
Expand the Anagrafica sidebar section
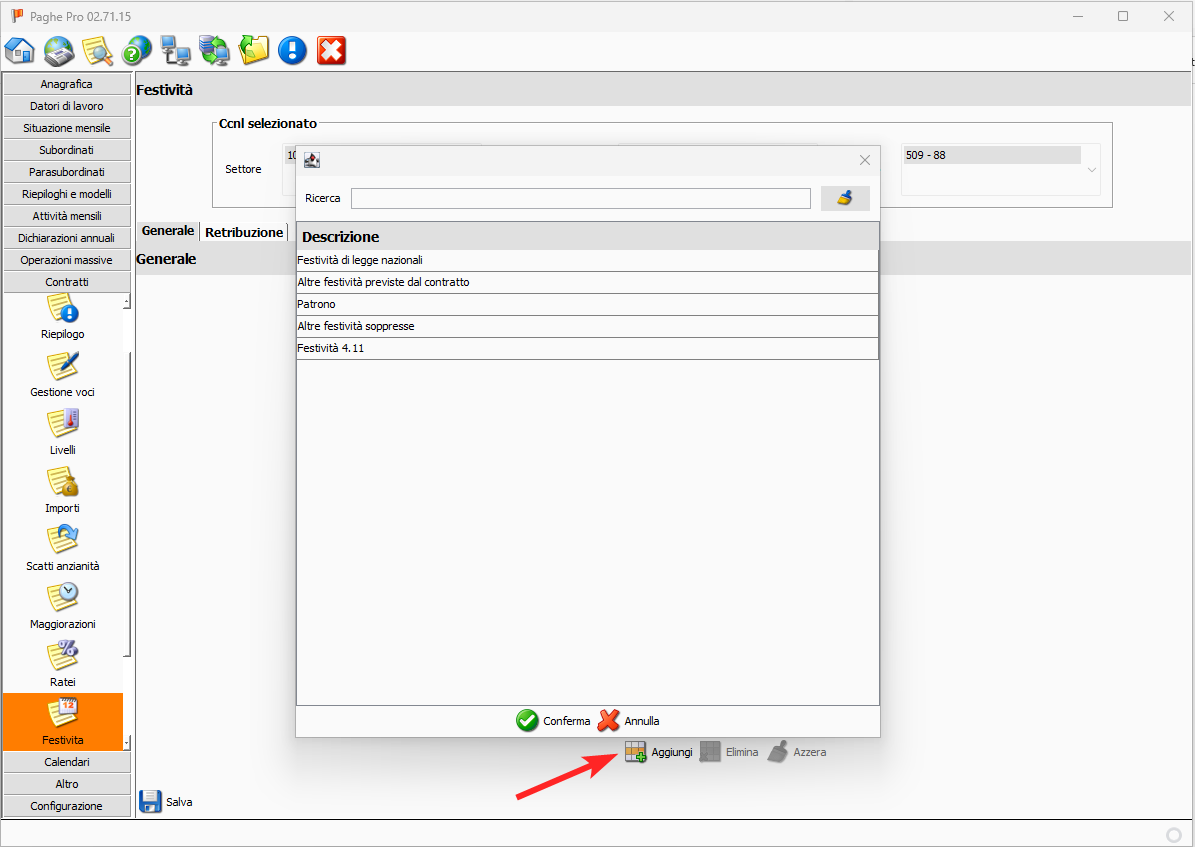(67, 84)
